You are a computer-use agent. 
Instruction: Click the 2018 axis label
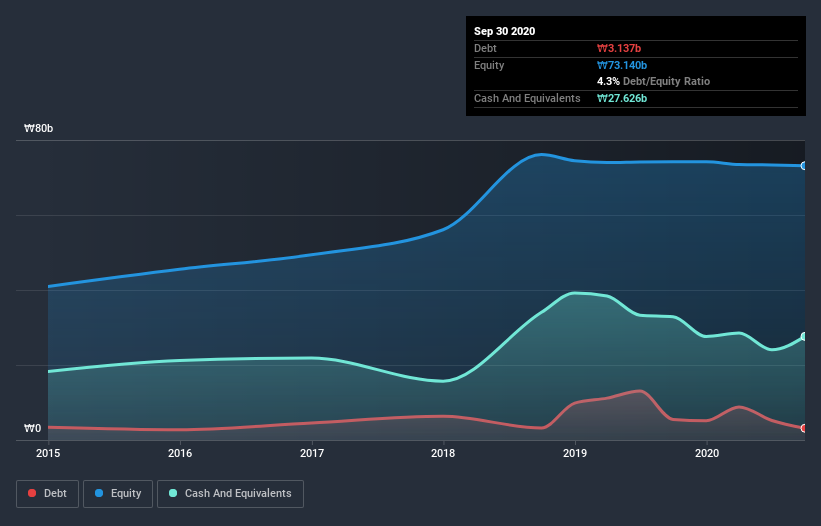(443, 453)
